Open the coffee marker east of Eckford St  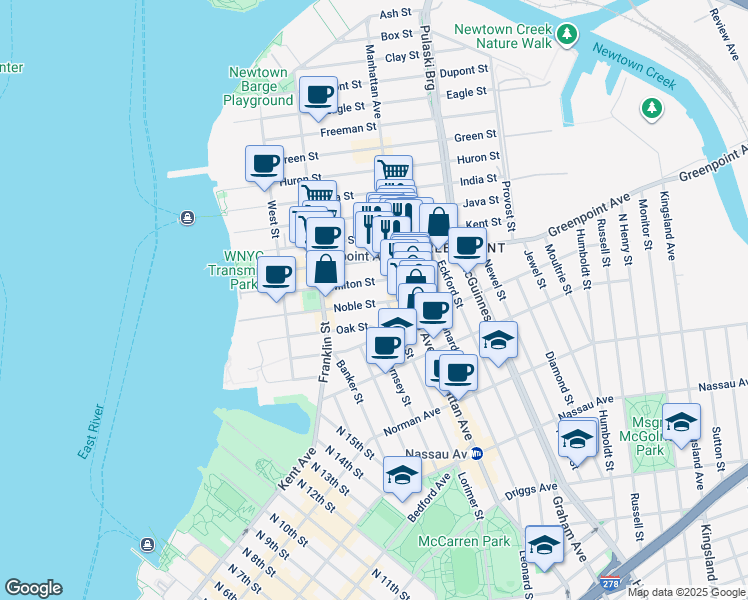point(466,245)
